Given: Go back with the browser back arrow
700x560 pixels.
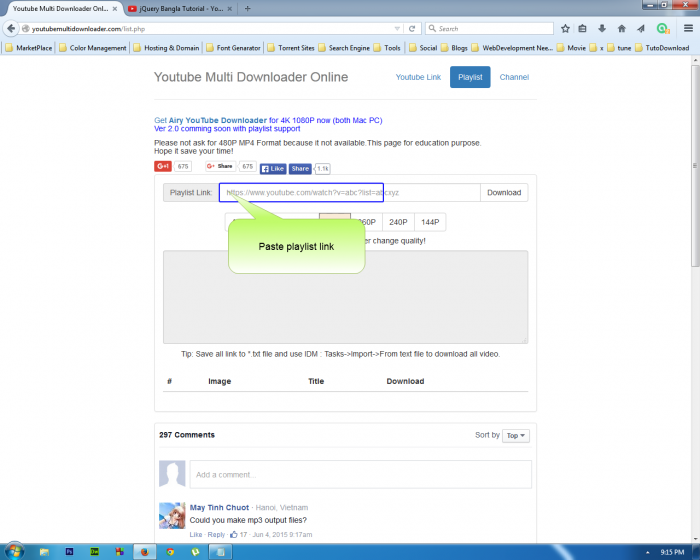Looking at the screenshot, I should (x=11, y=29).
